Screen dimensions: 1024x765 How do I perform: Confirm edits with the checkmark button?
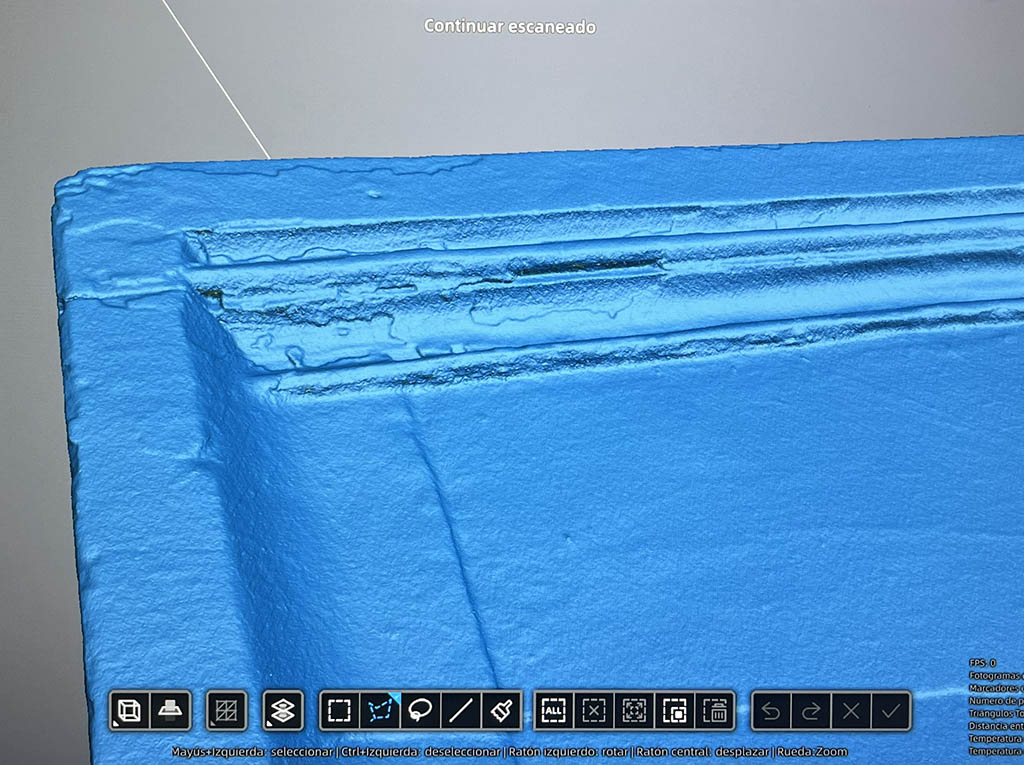pyautogui.click(x=891, y=710)
